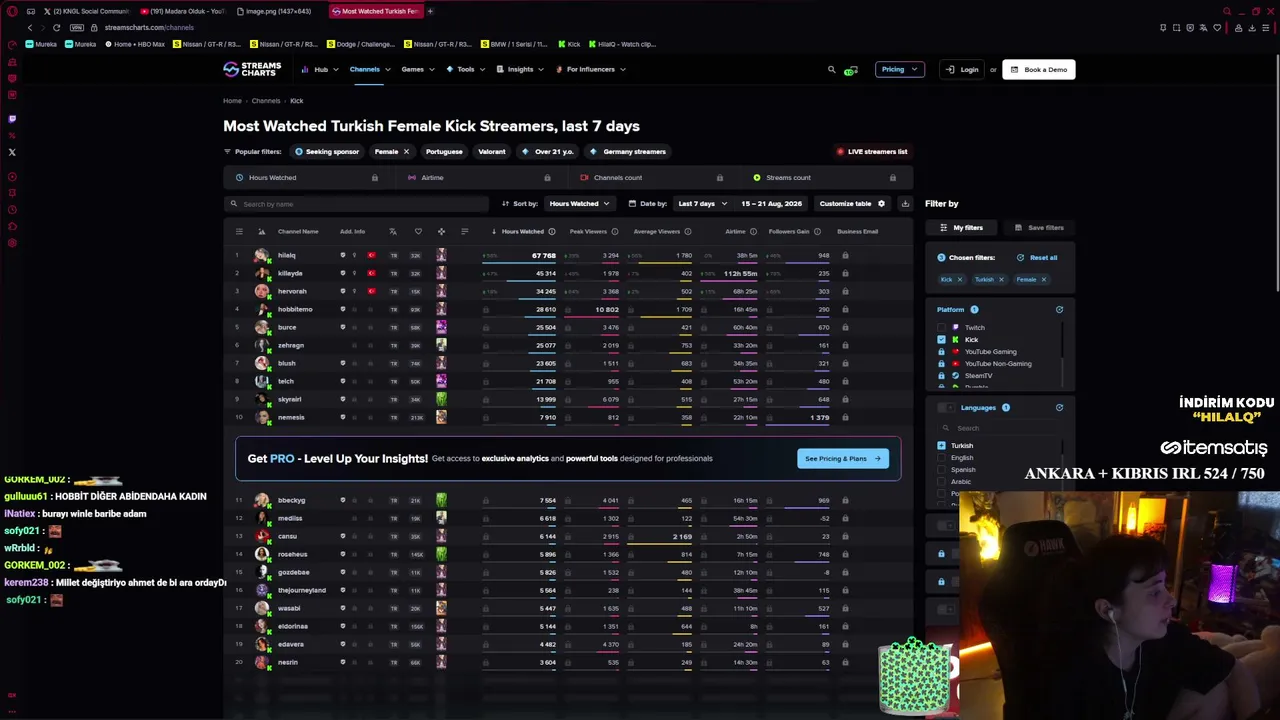Screen dimensions: 1280x720
Task: Remove the Turkish chosen filter chip
Action: click(x=1001, y=280)
